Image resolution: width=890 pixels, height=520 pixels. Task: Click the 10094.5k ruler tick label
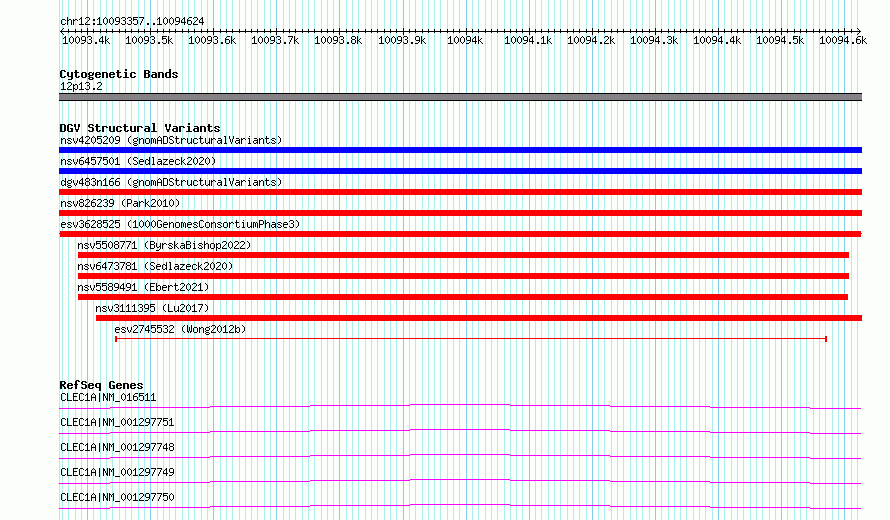point(780,40)
